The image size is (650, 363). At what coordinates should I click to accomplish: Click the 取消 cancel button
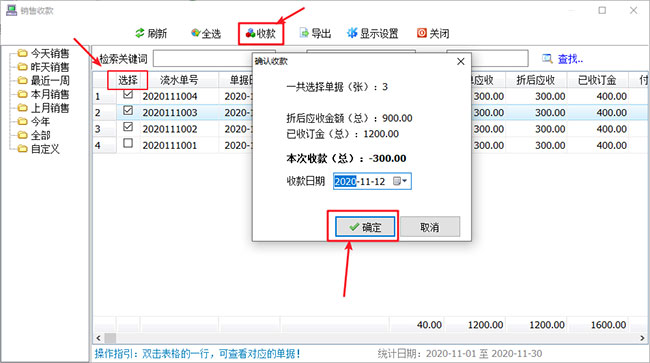click(x=430, y=227)
